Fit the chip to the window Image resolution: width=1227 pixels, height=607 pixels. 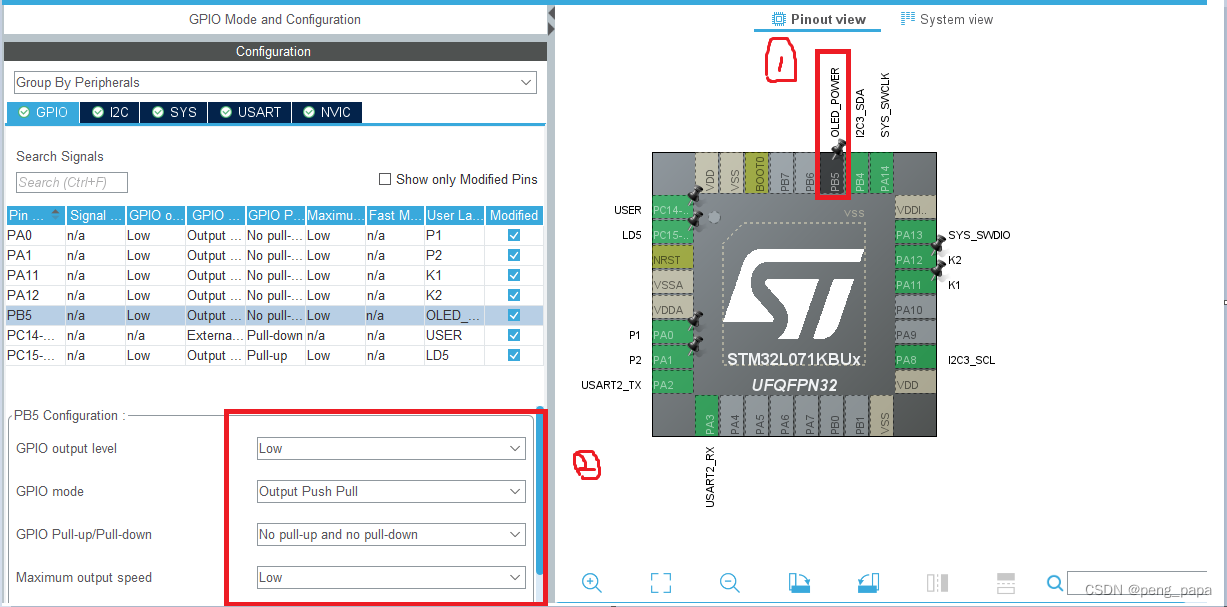coord(660,583)
